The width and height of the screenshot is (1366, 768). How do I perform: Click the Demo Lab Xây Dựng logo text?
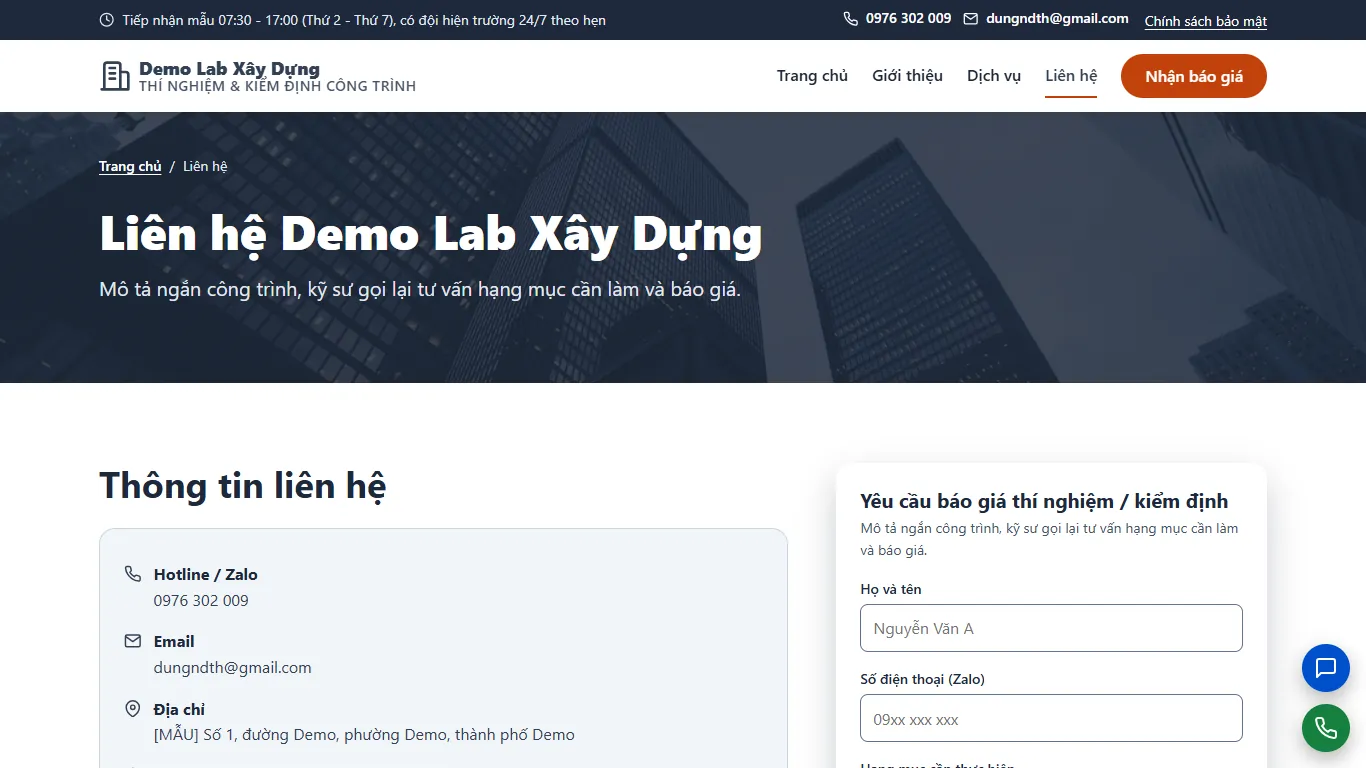pos(229,69)
